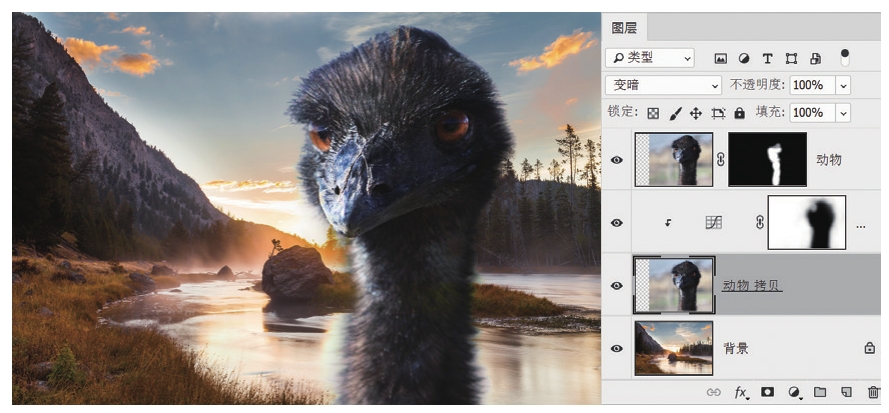Filter layers by smart object icon

[815, 58]
